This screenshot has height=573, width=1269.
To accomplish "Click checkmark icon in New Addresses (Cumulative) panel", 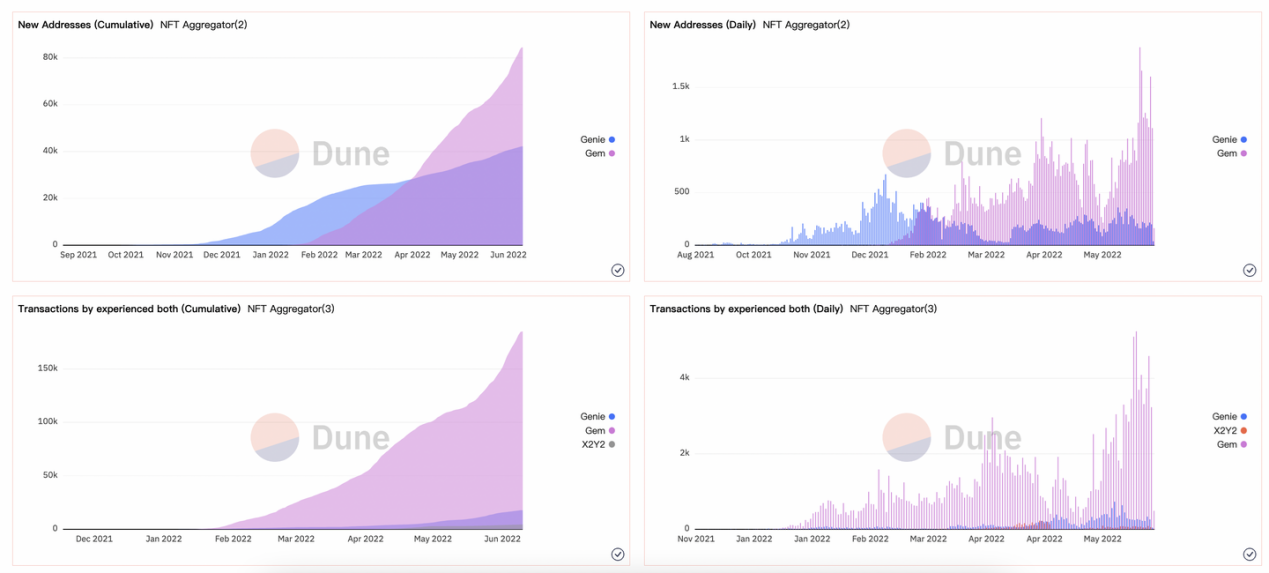I will 617,270.
